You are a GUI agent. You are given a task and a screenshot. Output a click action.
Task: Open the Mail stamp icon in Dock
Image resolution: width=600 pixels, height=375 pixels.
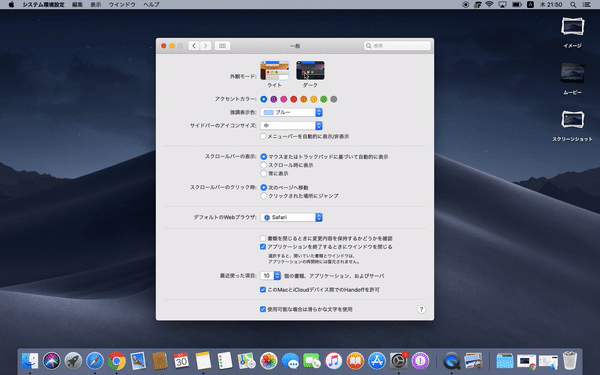point(138,361)
